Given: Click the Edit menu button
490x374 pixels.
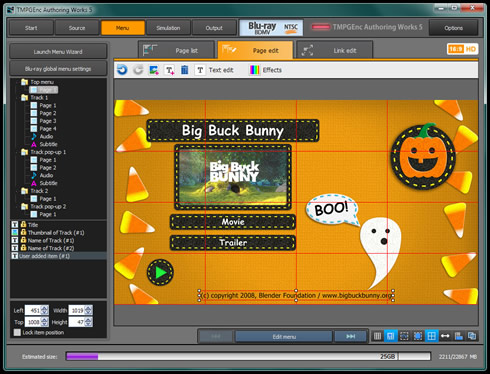Looking at the screenshot, I should (x=284, y=336).
